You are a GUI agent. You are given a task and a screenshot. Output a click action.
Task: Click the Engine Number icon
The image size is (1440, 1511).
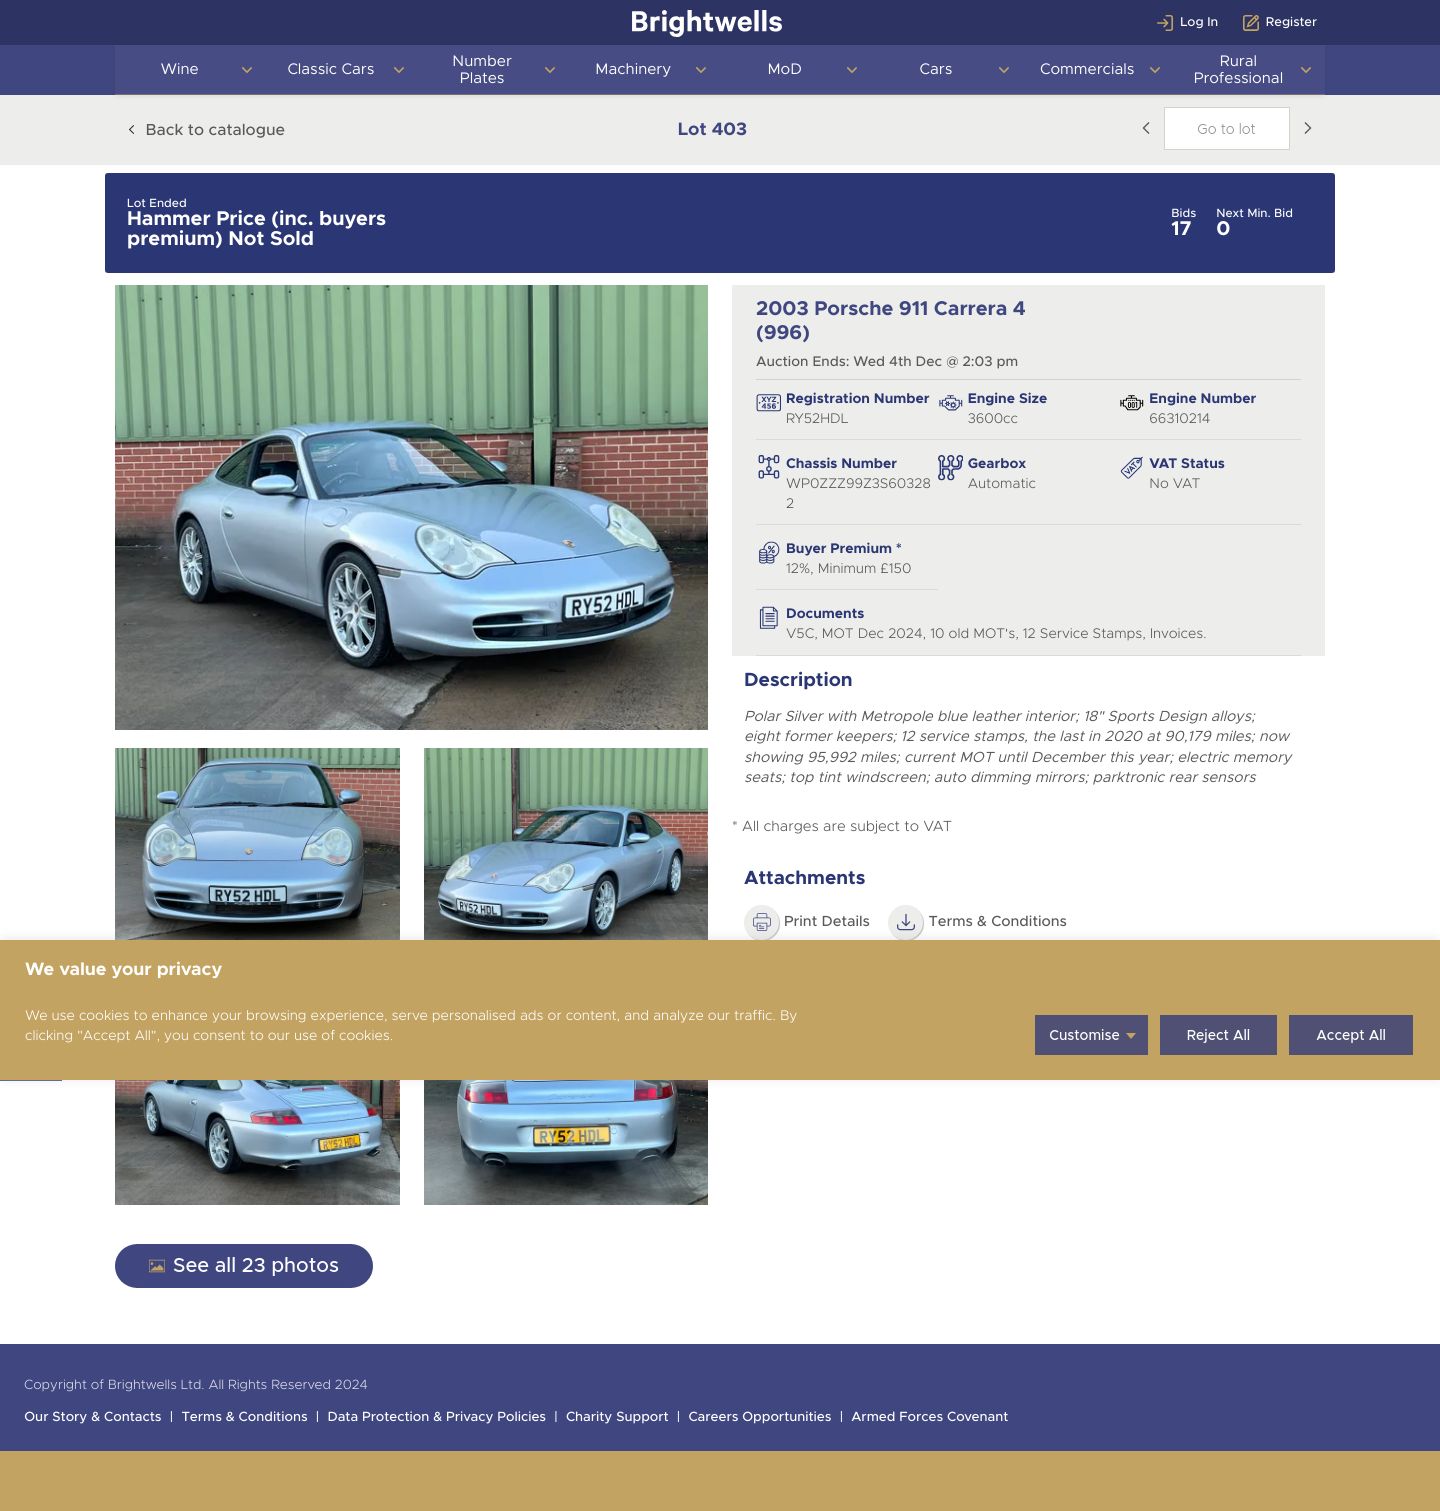coord(1131,403)
